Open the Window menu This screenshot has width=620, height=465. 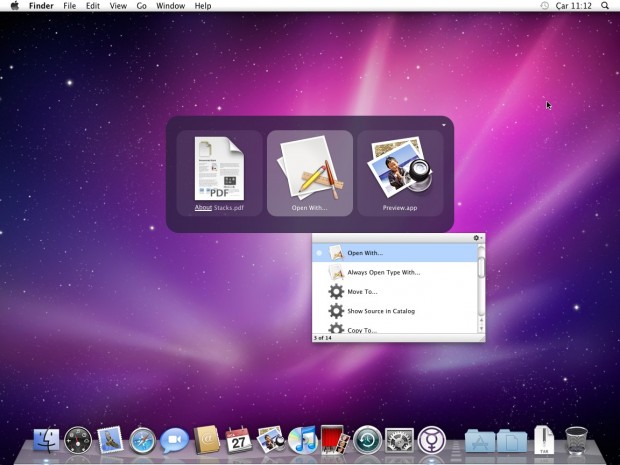click(170, 6)
